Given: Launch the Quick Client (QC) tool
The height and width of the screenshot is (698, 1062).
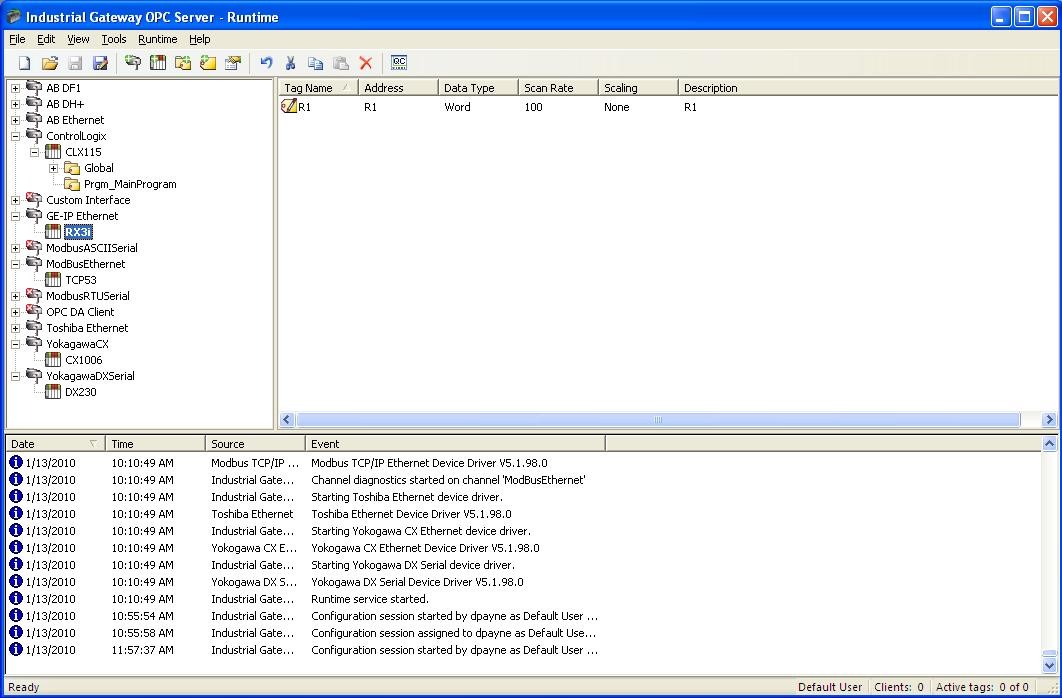Looking at the screenshot, I should [x=398, y=63].
